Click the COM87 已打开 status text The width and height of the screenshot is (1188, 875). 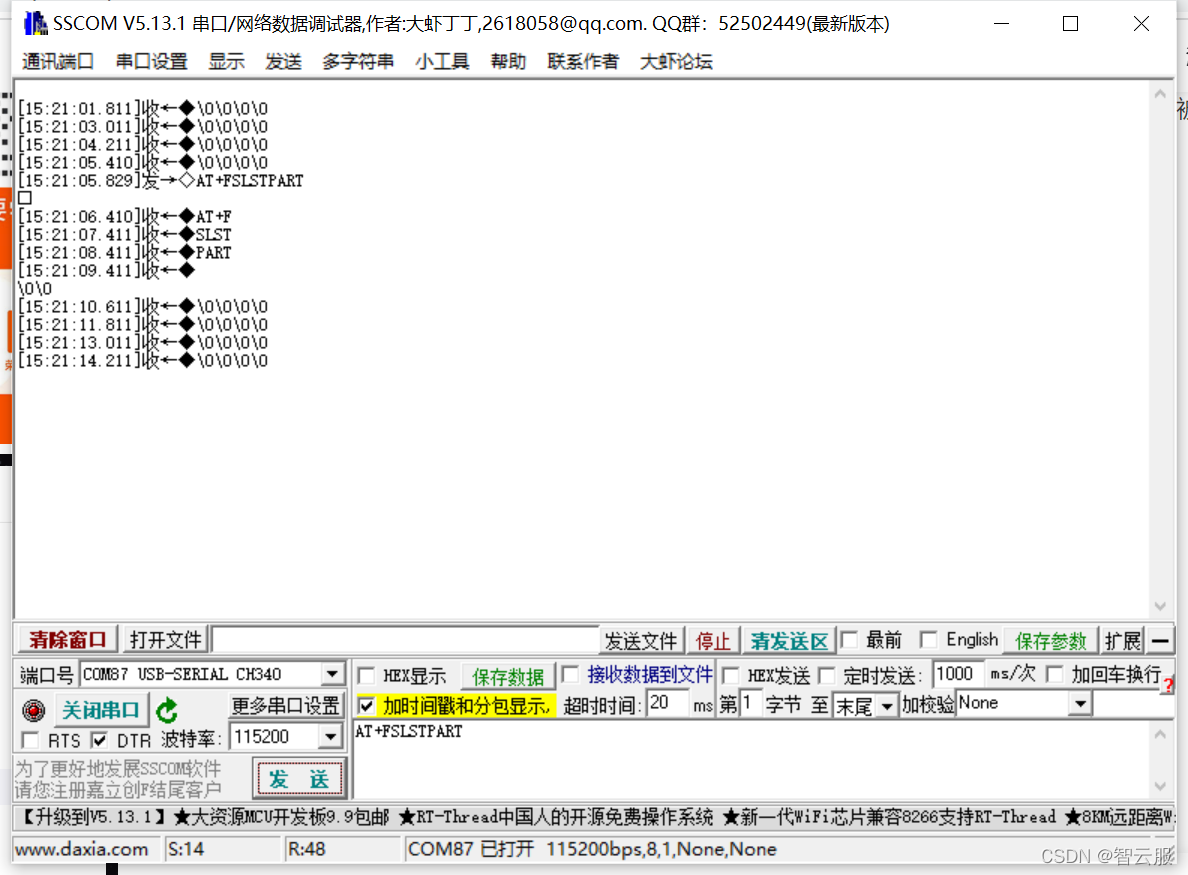click(x=592, y=849)
